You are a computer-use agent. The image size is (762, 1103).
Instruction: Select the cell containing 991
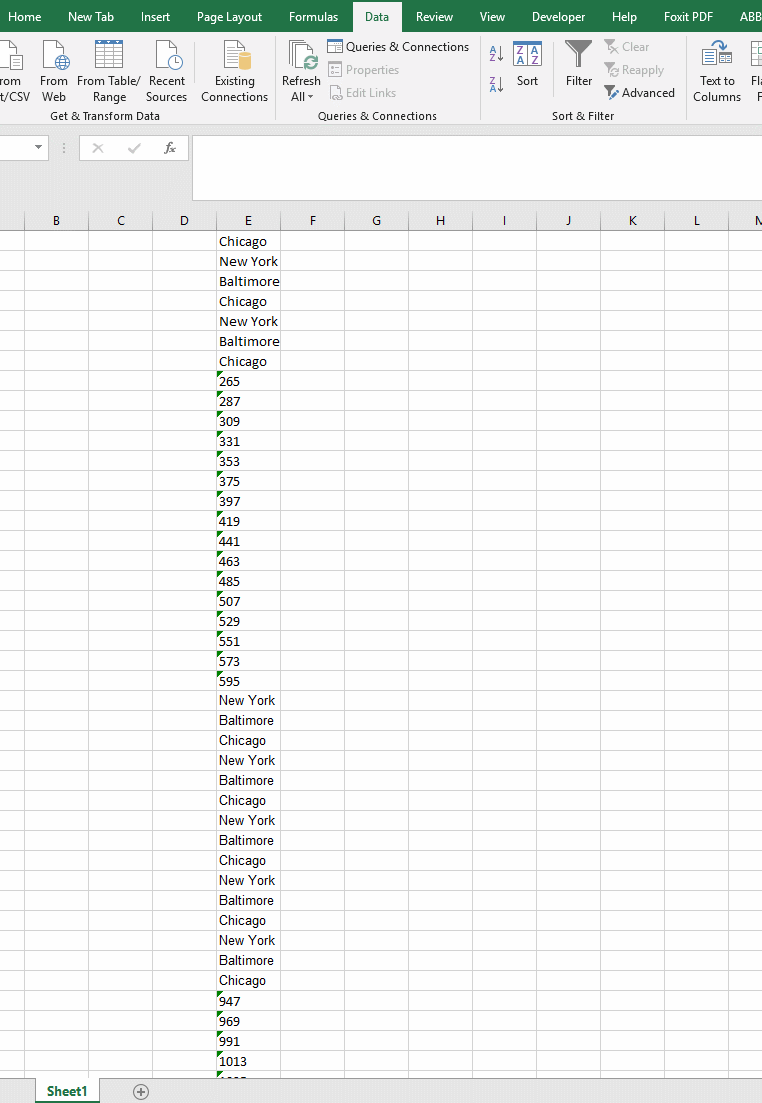pyautogui.click(x=248, y=1041)
